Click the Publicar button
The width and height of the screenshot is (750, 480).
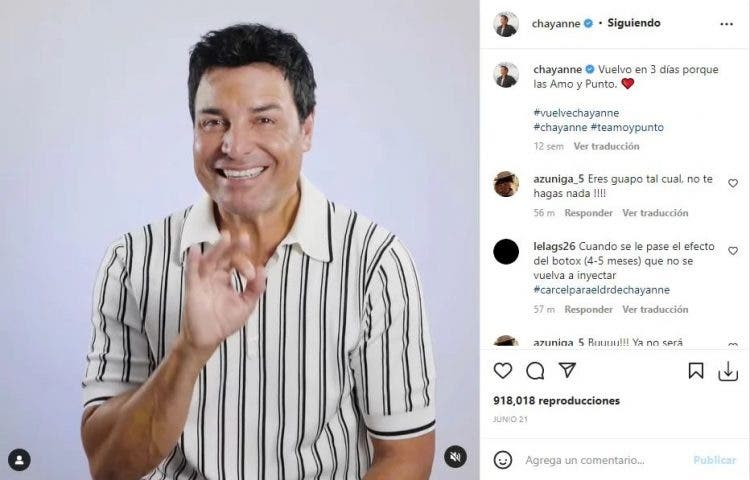tap(715, 460)
